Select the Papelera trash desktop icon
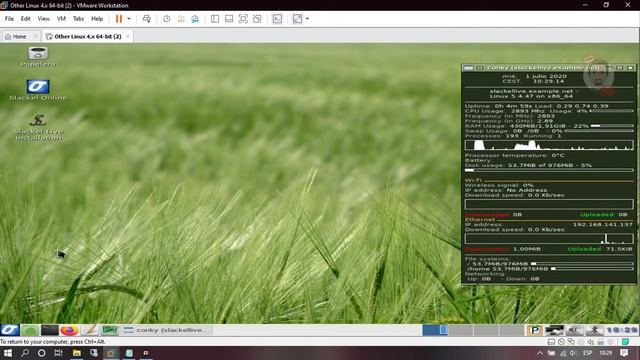This screenshot has width=640, height=360. click(x=38, y=57)
